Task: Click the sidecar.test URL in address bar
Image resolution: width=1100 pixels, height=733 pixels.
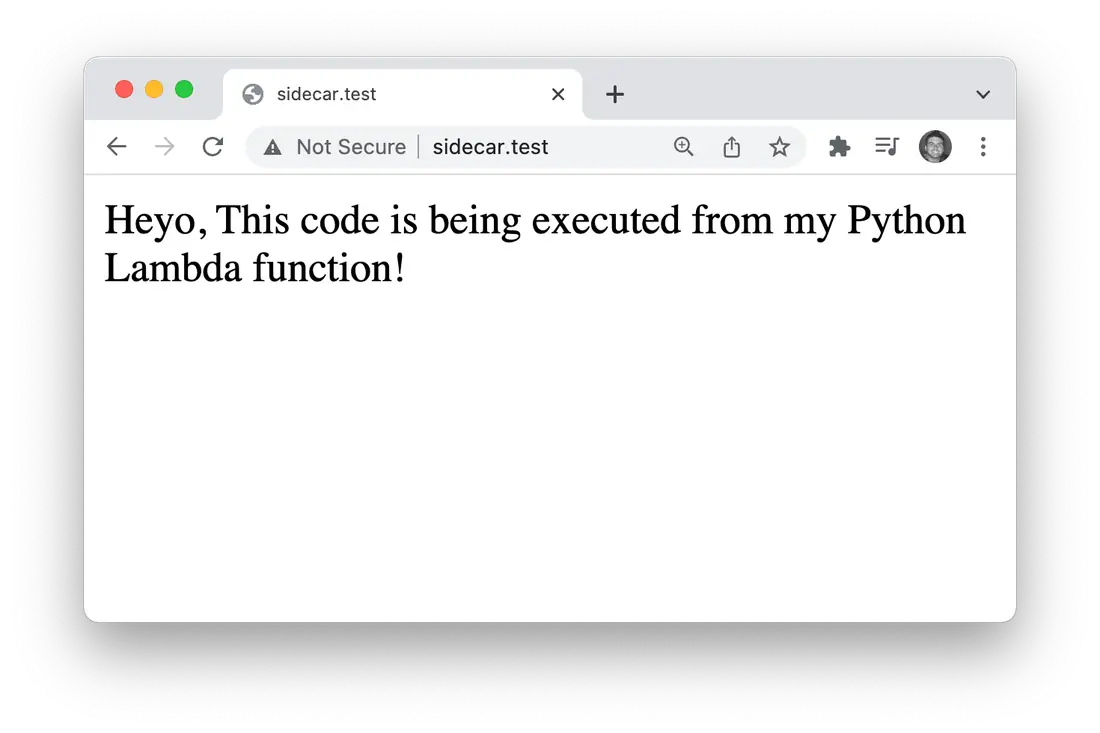Action: (x=490, y=147)
